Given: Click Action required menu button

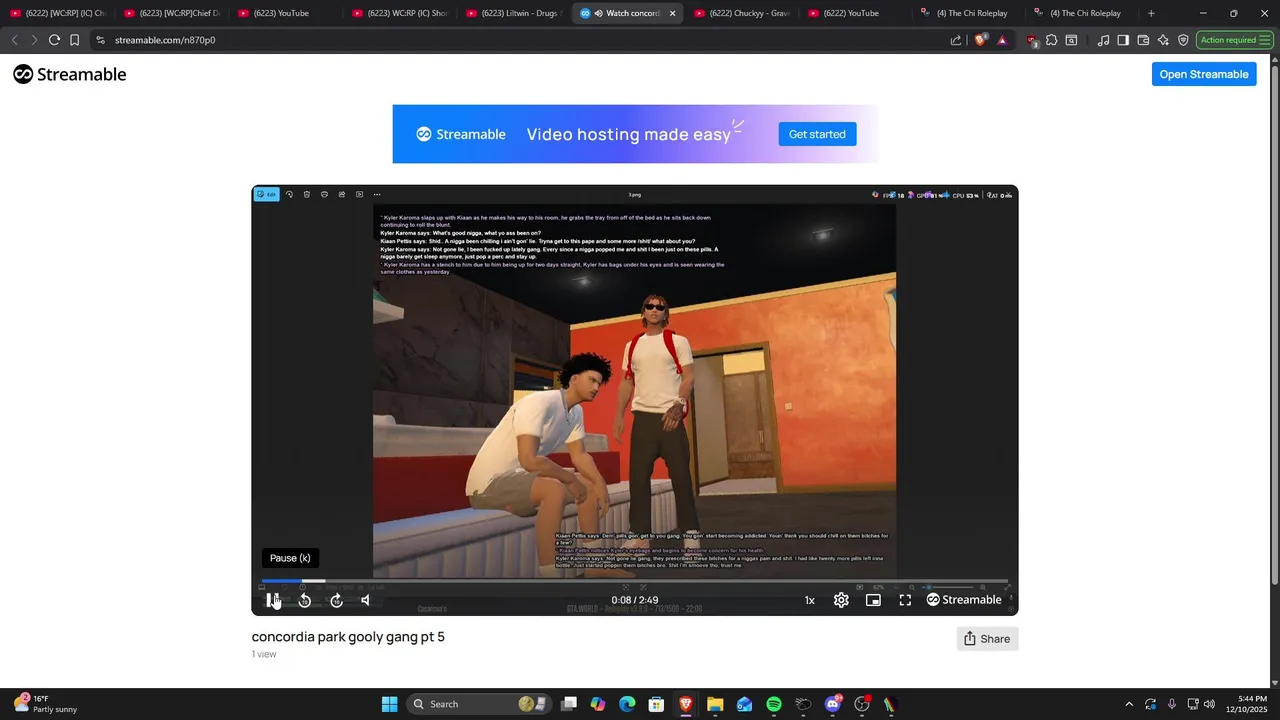Looking at the screenshot, I should [x=1234, y=40].
